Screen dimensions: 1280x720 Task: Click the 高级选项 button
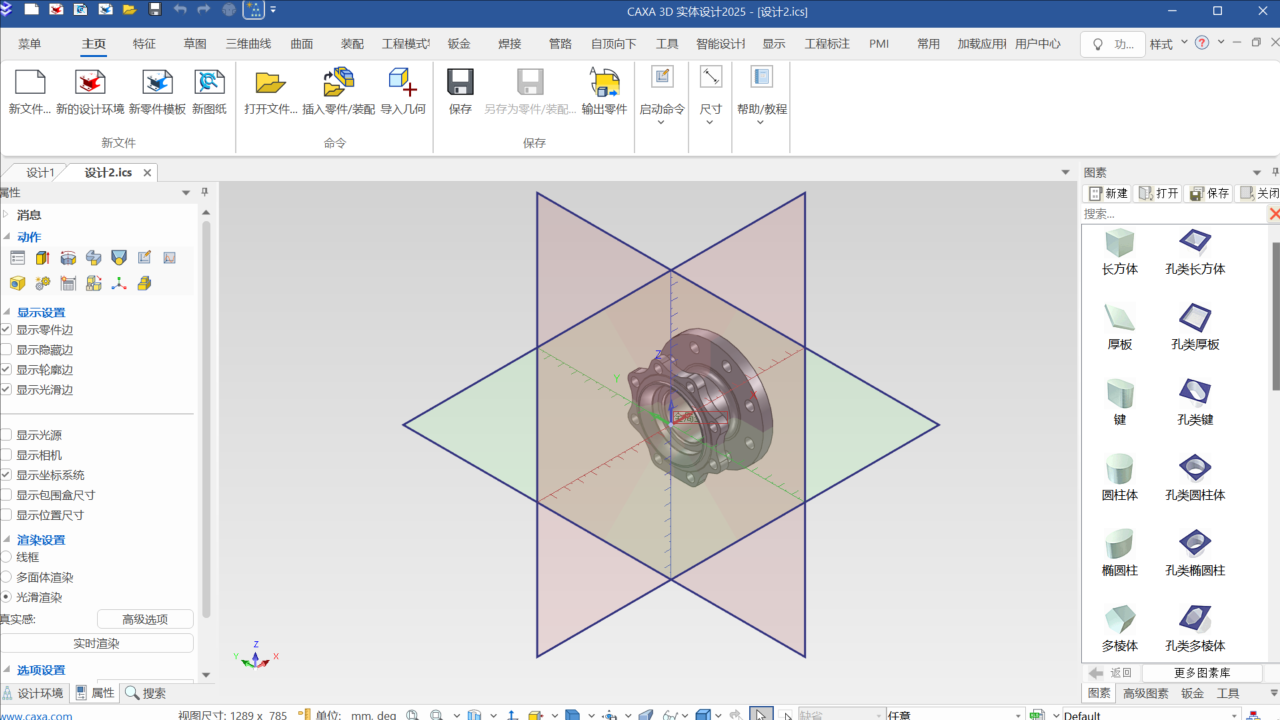click(x=145, y=620)
